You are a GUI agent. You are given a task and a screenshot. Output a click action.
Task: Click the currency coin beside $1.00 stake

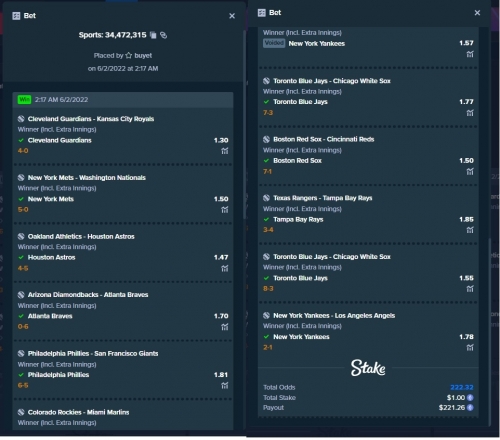(x=470, y=398)
